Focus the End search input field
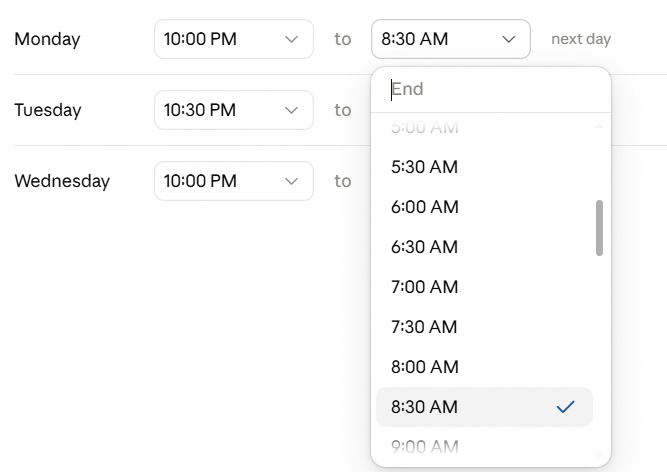The image size is (667, 472). (491, 90)
